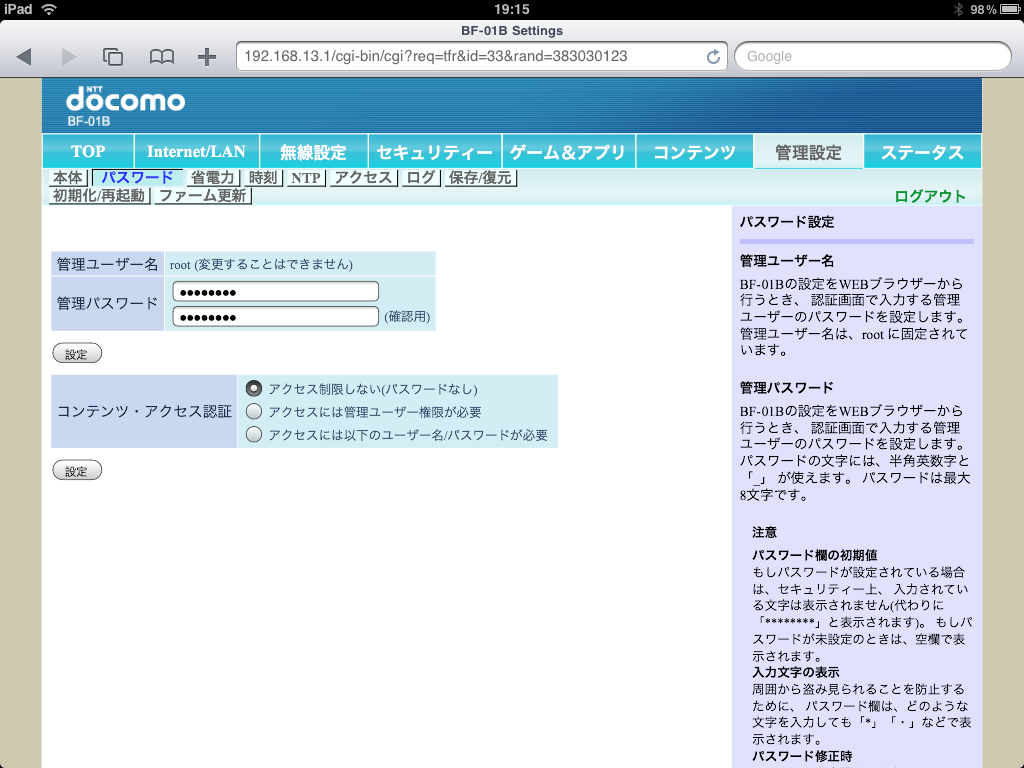Image resolution: width=1024 pixels, height=768 pixels.
Task: Open the TOP tab
Action: point(88,152)
